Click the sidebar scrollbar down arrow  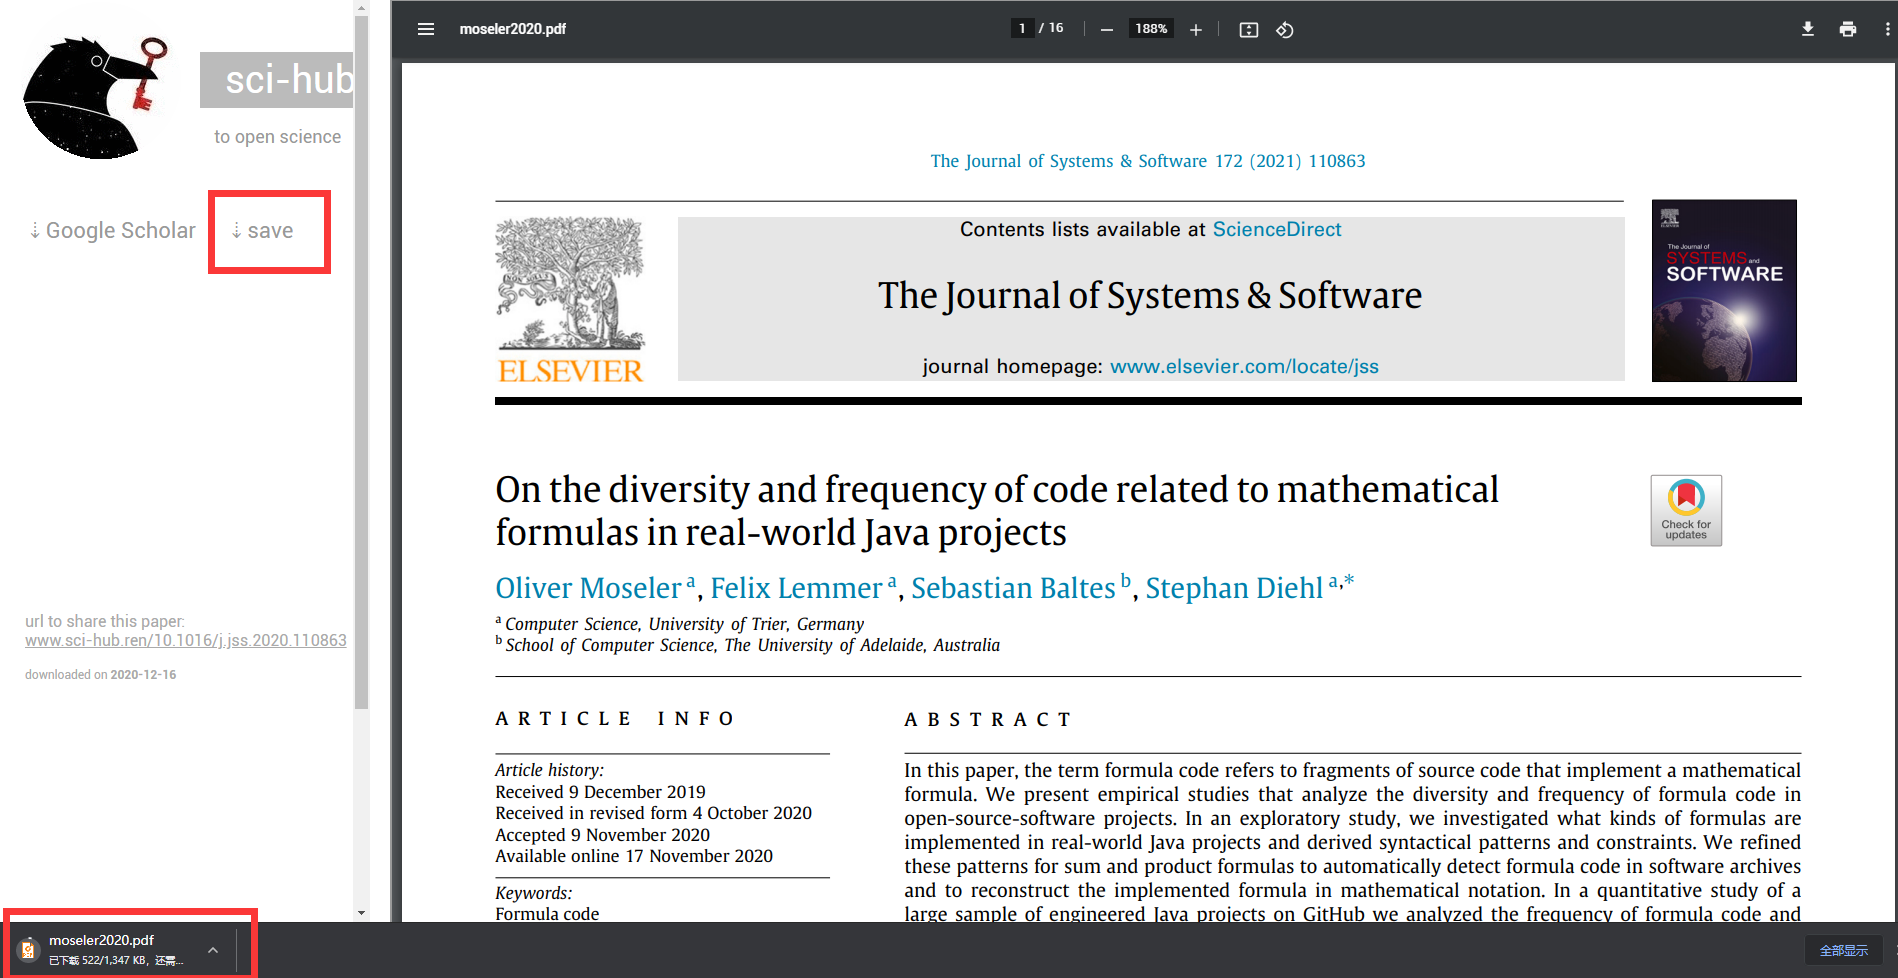(361, 913)
